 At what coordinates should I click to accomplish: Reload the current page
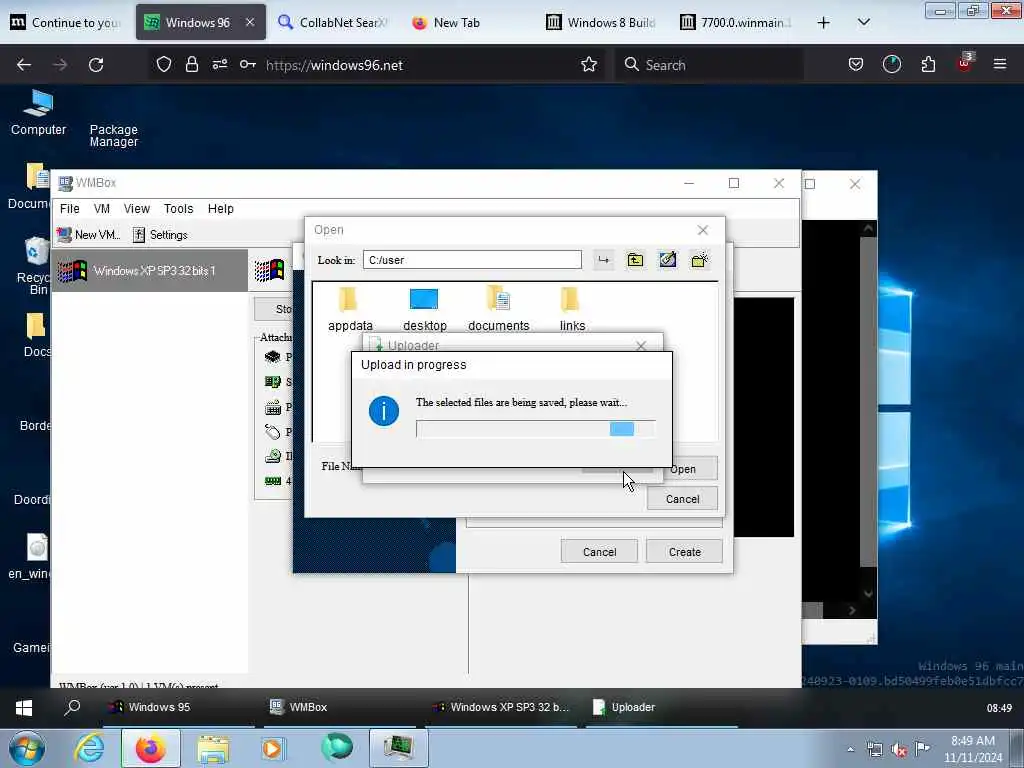[x=96, y=65]
